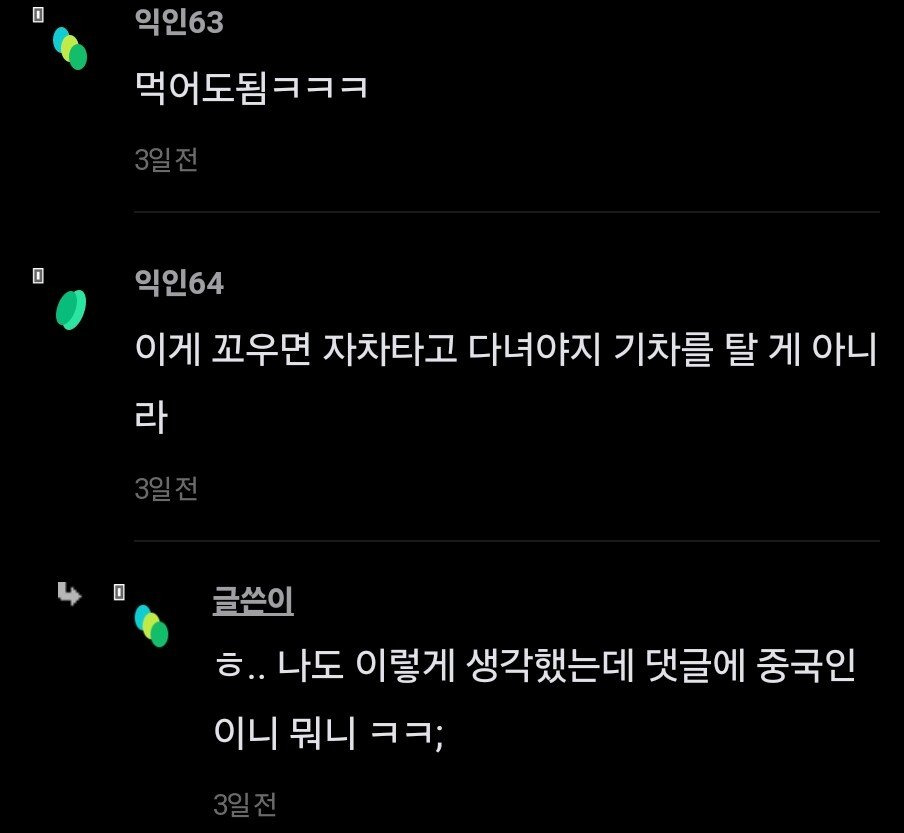This screenshot has width=904, height=833.
Task: Click the divider line below 익인64's comment
Action: (507, 541)
